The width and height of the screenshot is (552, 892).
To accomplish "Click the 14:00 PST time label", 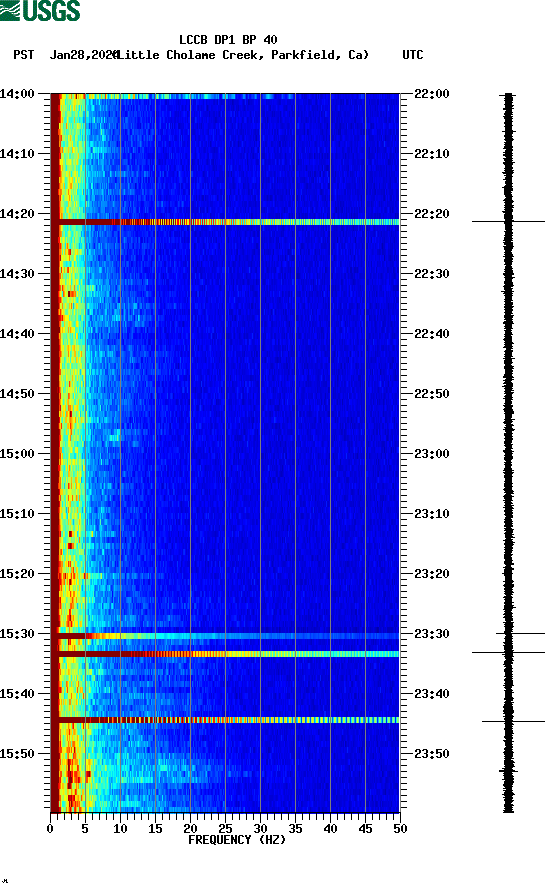I will pyautogui.click(x=17, y=94).
